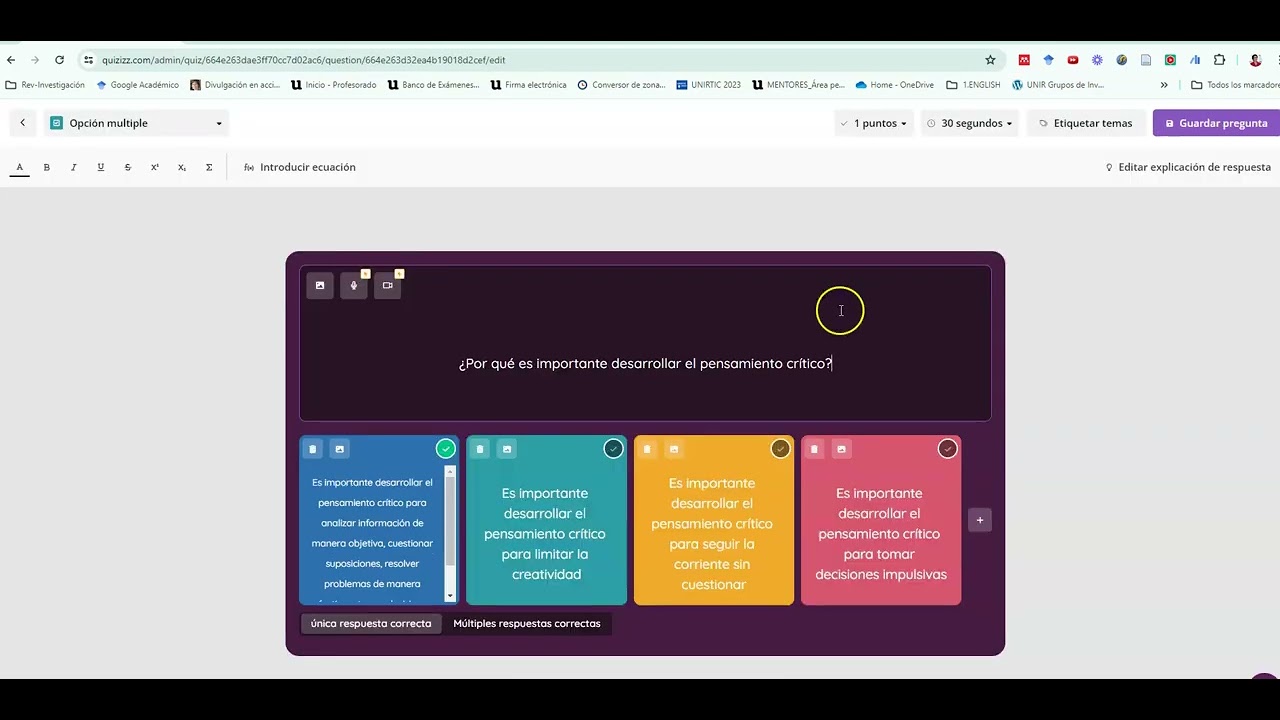Insert a sigma symbol
Viewport: 1280px width, 720px height.
209,167
